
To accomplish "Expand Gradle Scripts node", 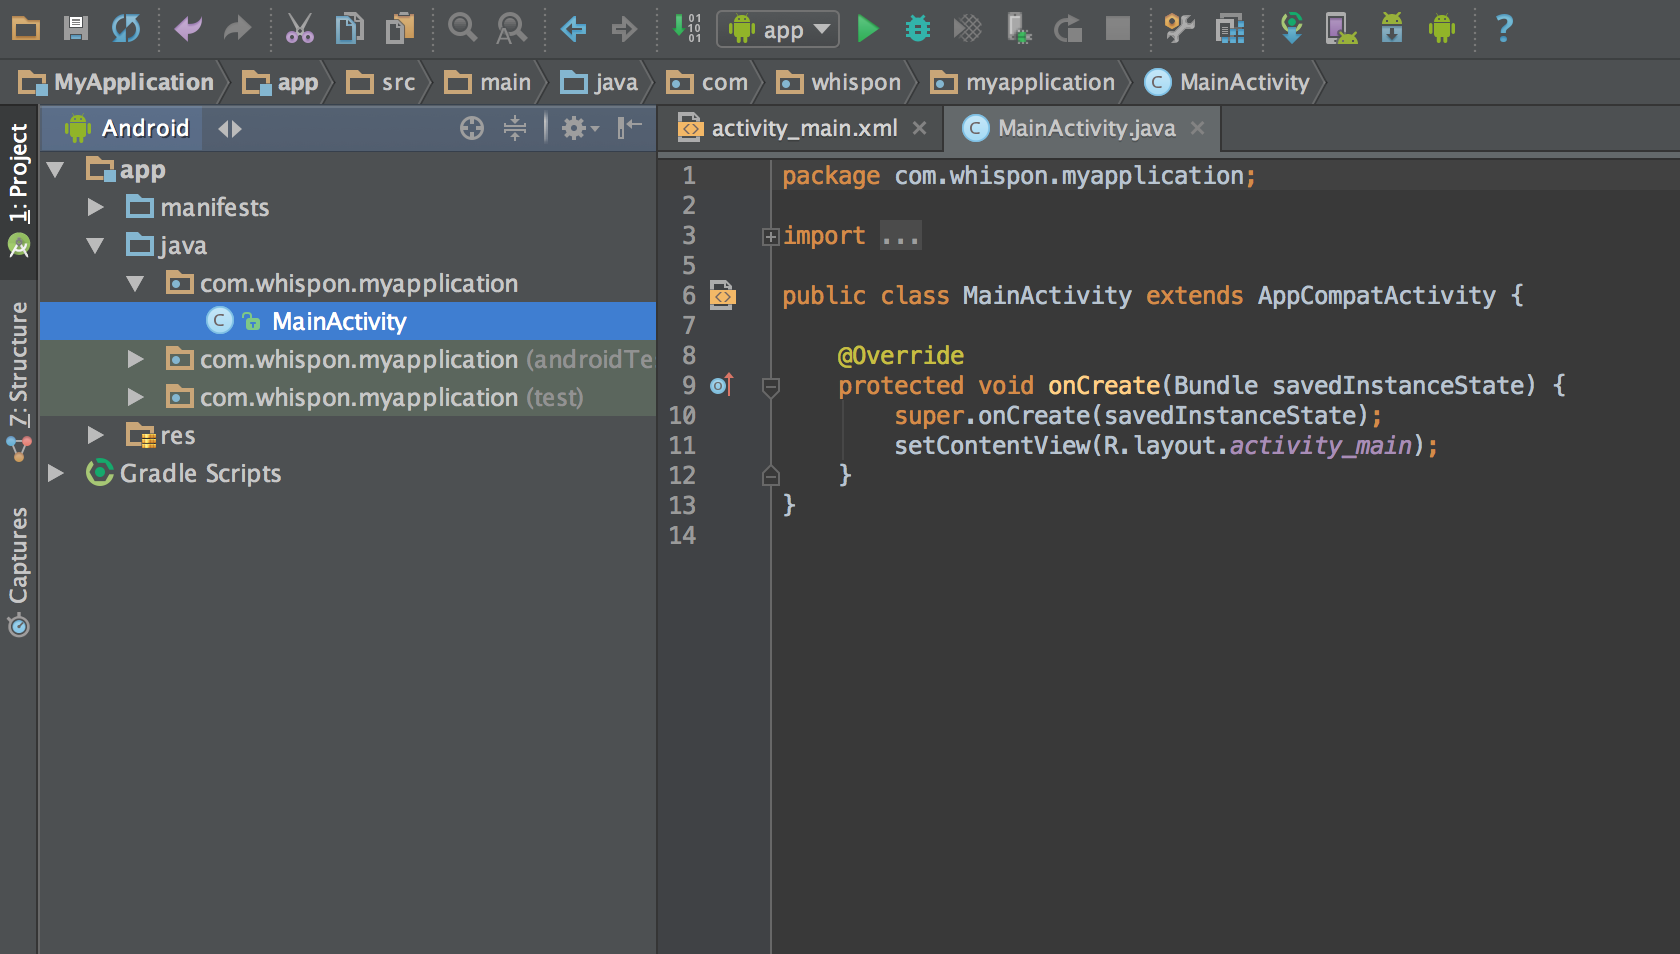I will pos(56,473).
